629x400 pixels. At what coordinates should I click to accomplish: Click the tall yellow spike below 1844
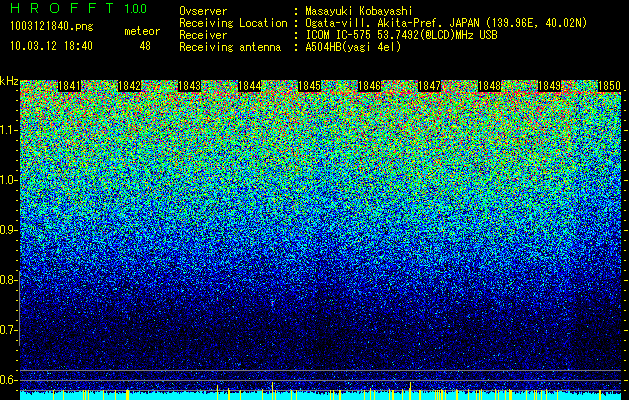[272, 390]
